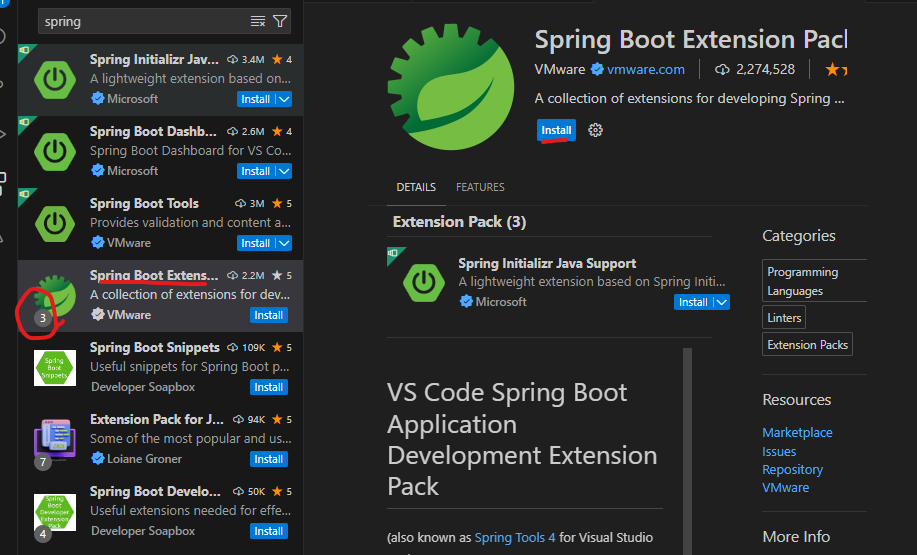Select the Linters category tag
Viewport: 917px width, 555px height.
784,318
